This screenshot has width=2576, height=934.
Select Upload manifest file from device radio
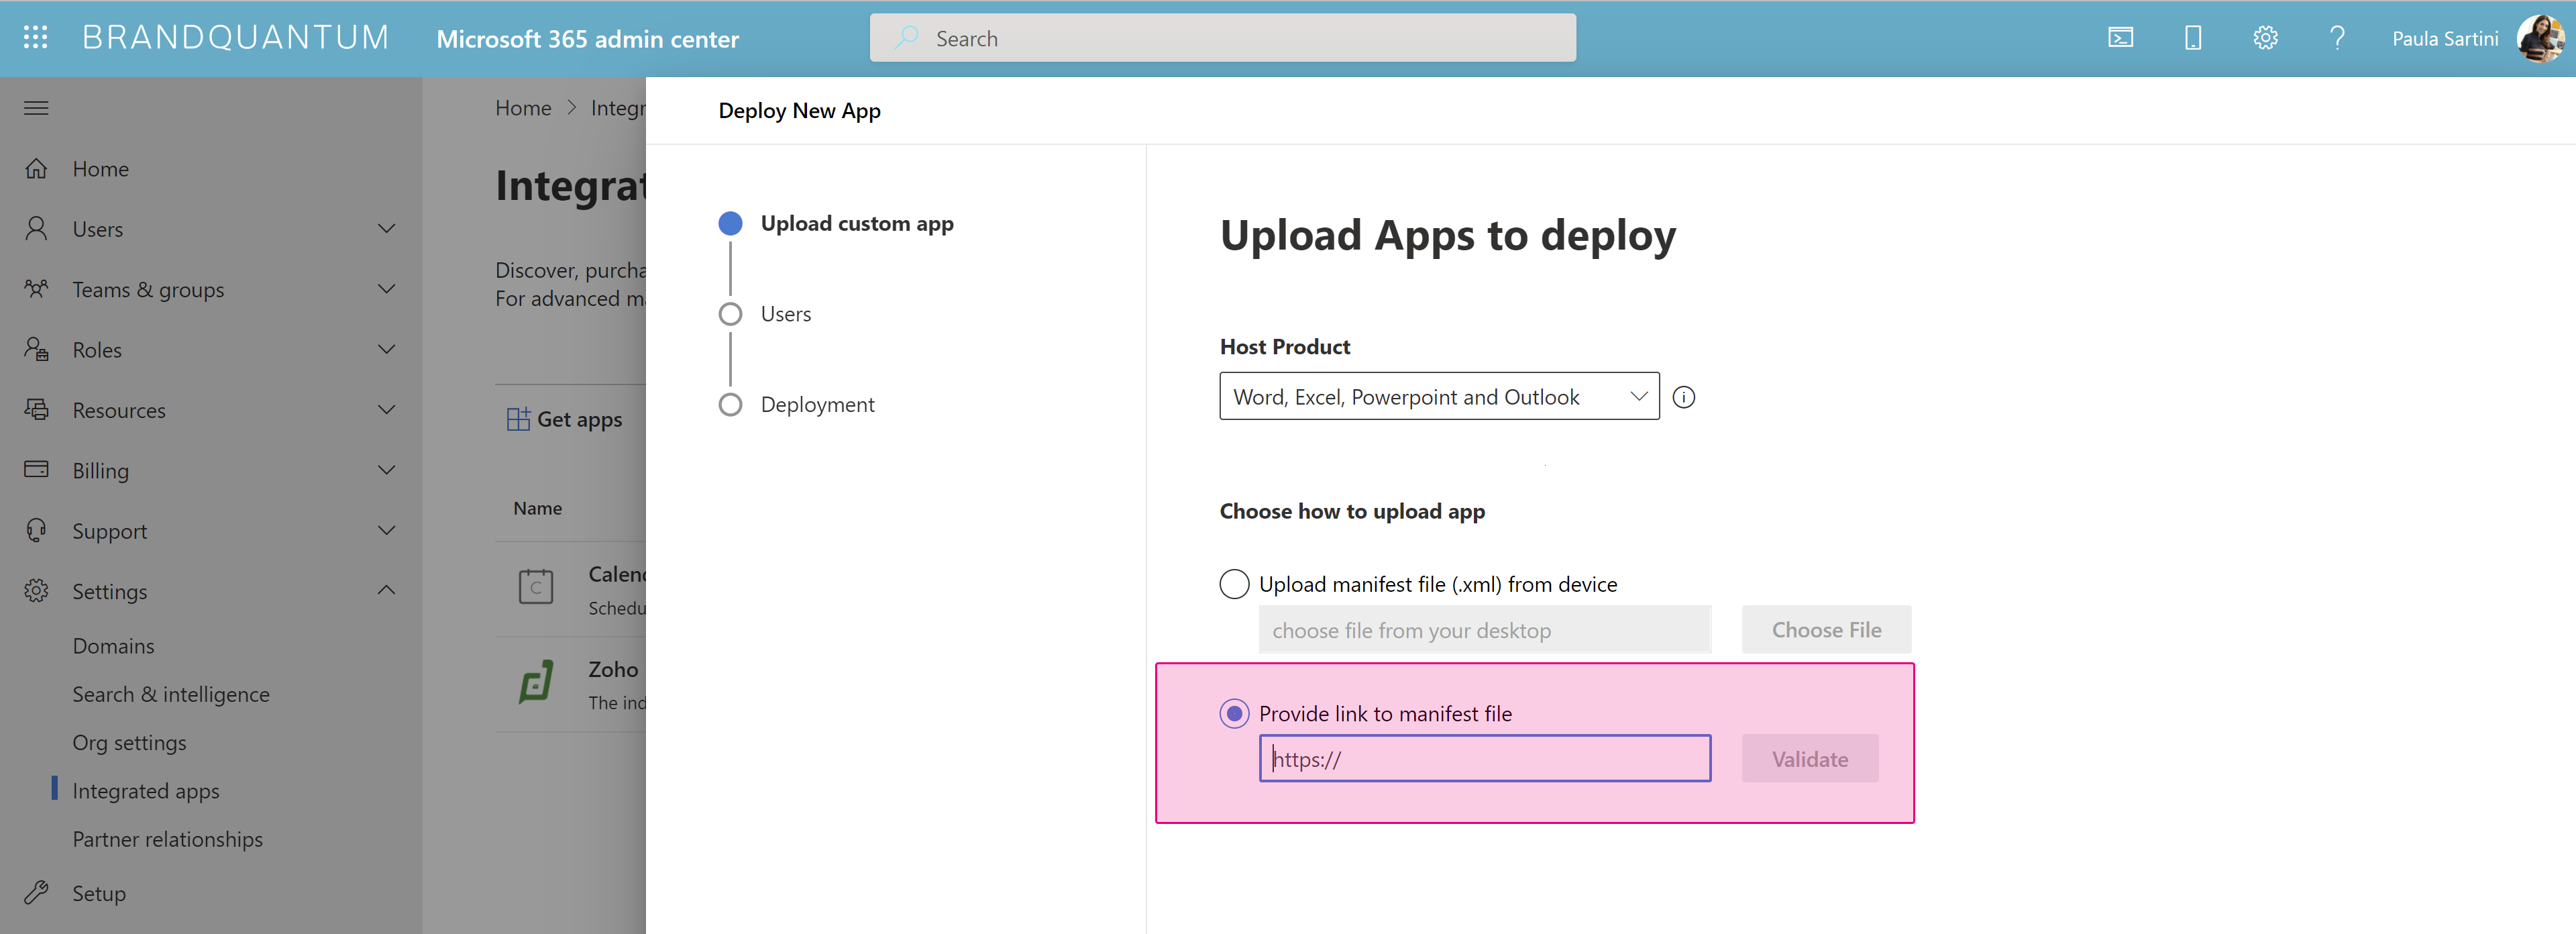1234,584
